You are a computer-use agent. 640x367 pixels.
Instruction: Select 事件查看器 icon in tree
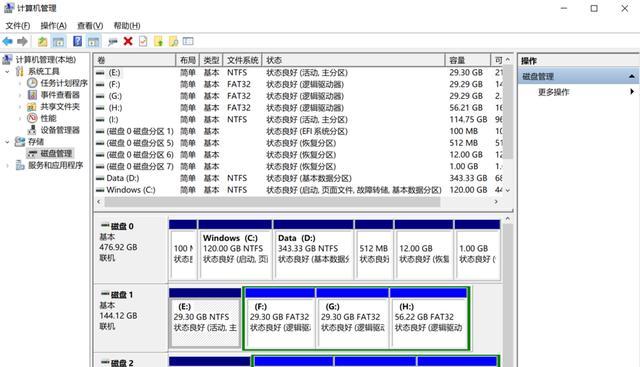(x=32, y=95)
